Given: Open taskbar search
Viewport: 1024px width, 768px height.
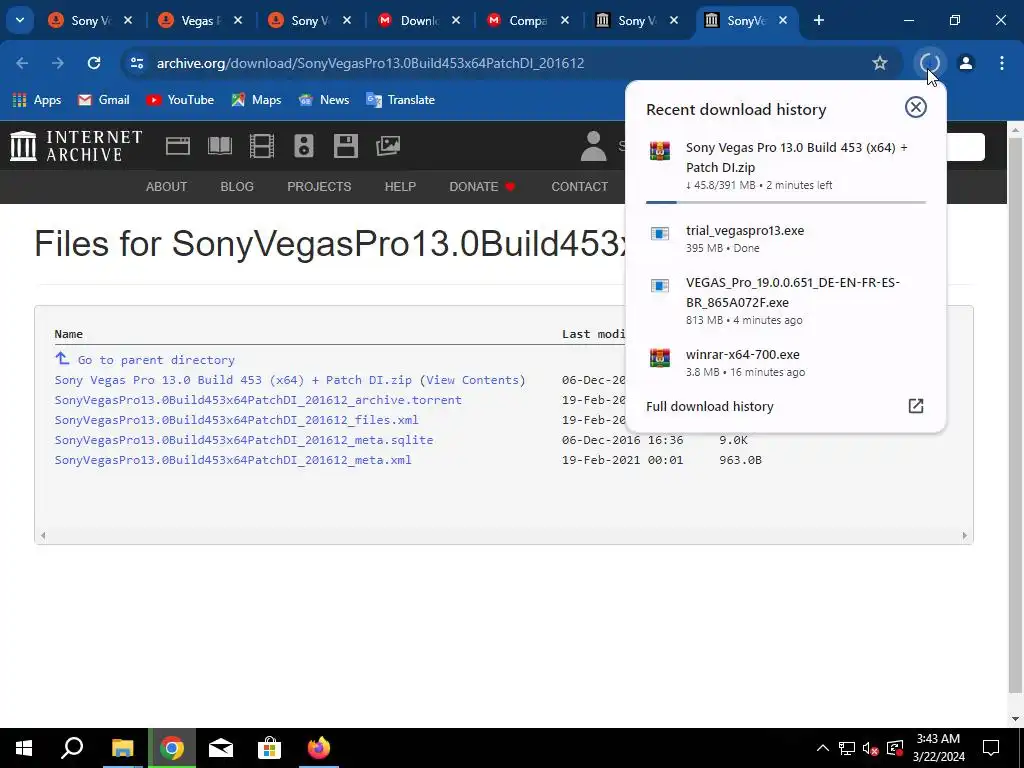Looking at the screenshot, I should [72, 748].
